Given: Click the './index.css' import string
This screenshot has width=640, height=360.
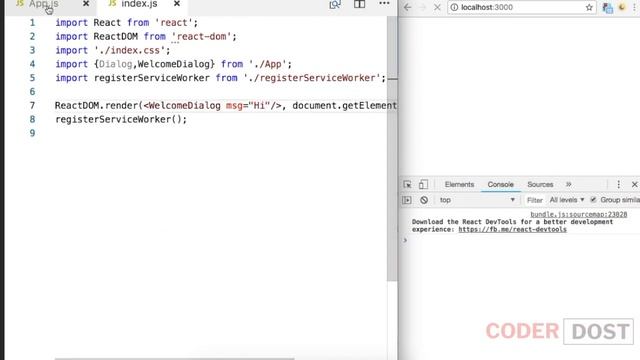Looking at the screenshot, I should point(129,50).
